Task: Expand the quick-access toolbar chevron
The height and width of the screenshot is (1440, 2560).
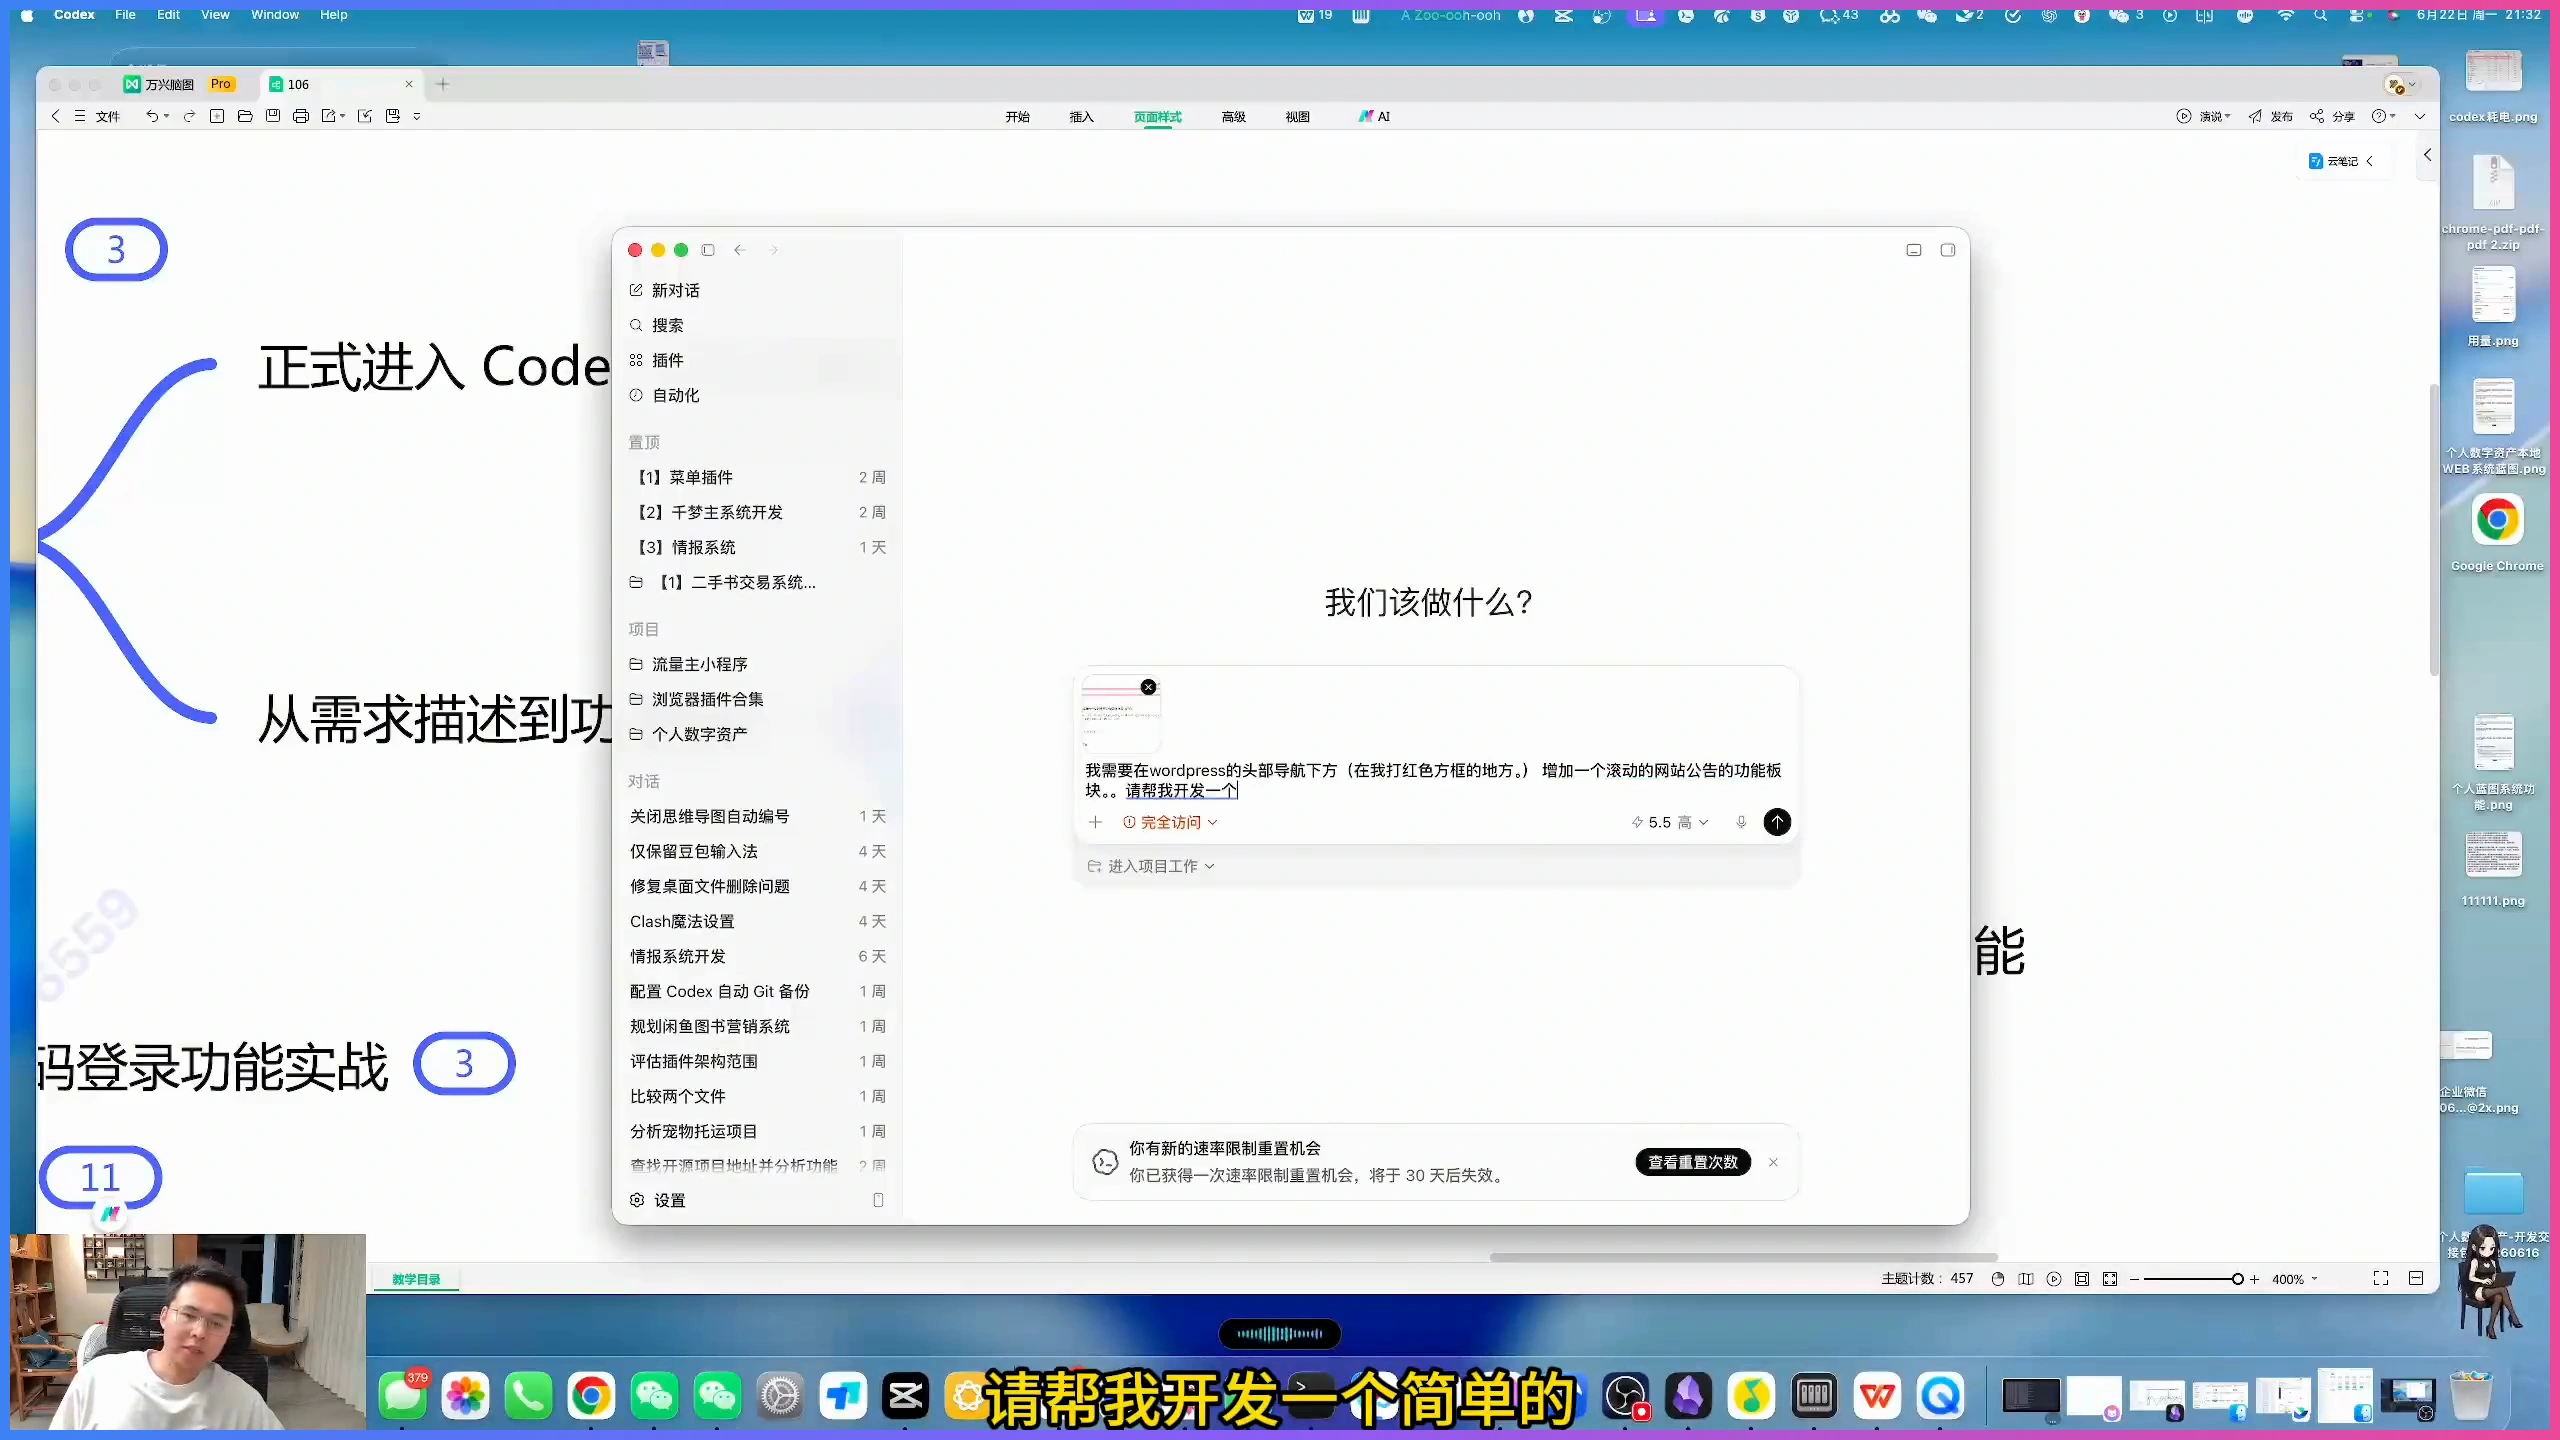Action: pyautogui.click(x=417, y=116)
